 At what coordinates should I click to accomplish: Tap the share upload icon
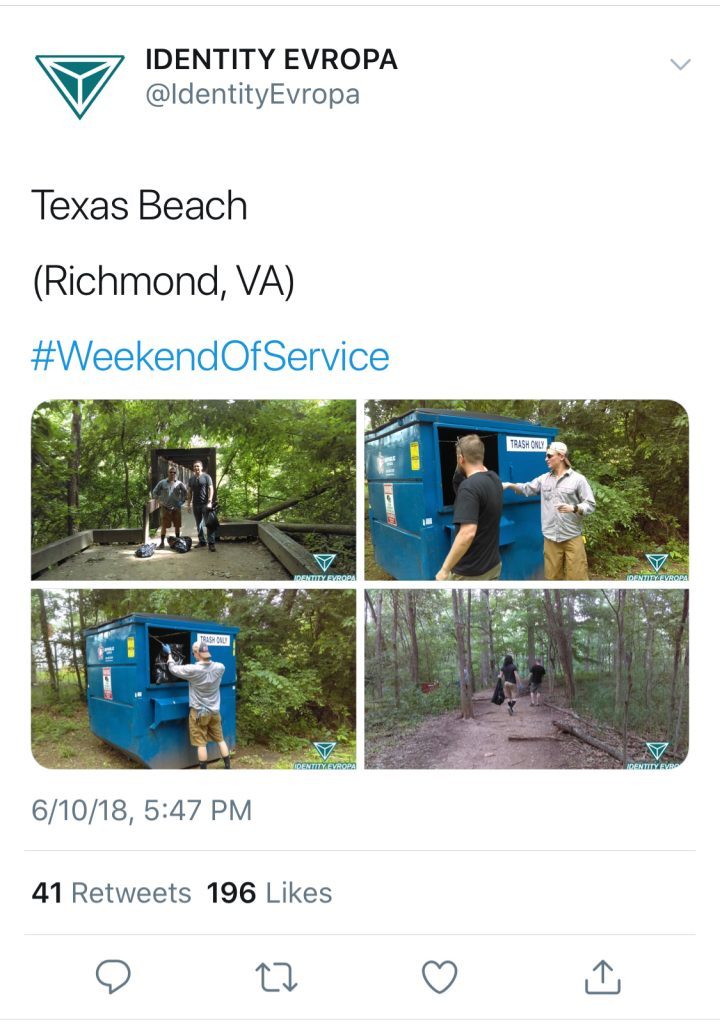pyautogui.click(x=602, y=976)
